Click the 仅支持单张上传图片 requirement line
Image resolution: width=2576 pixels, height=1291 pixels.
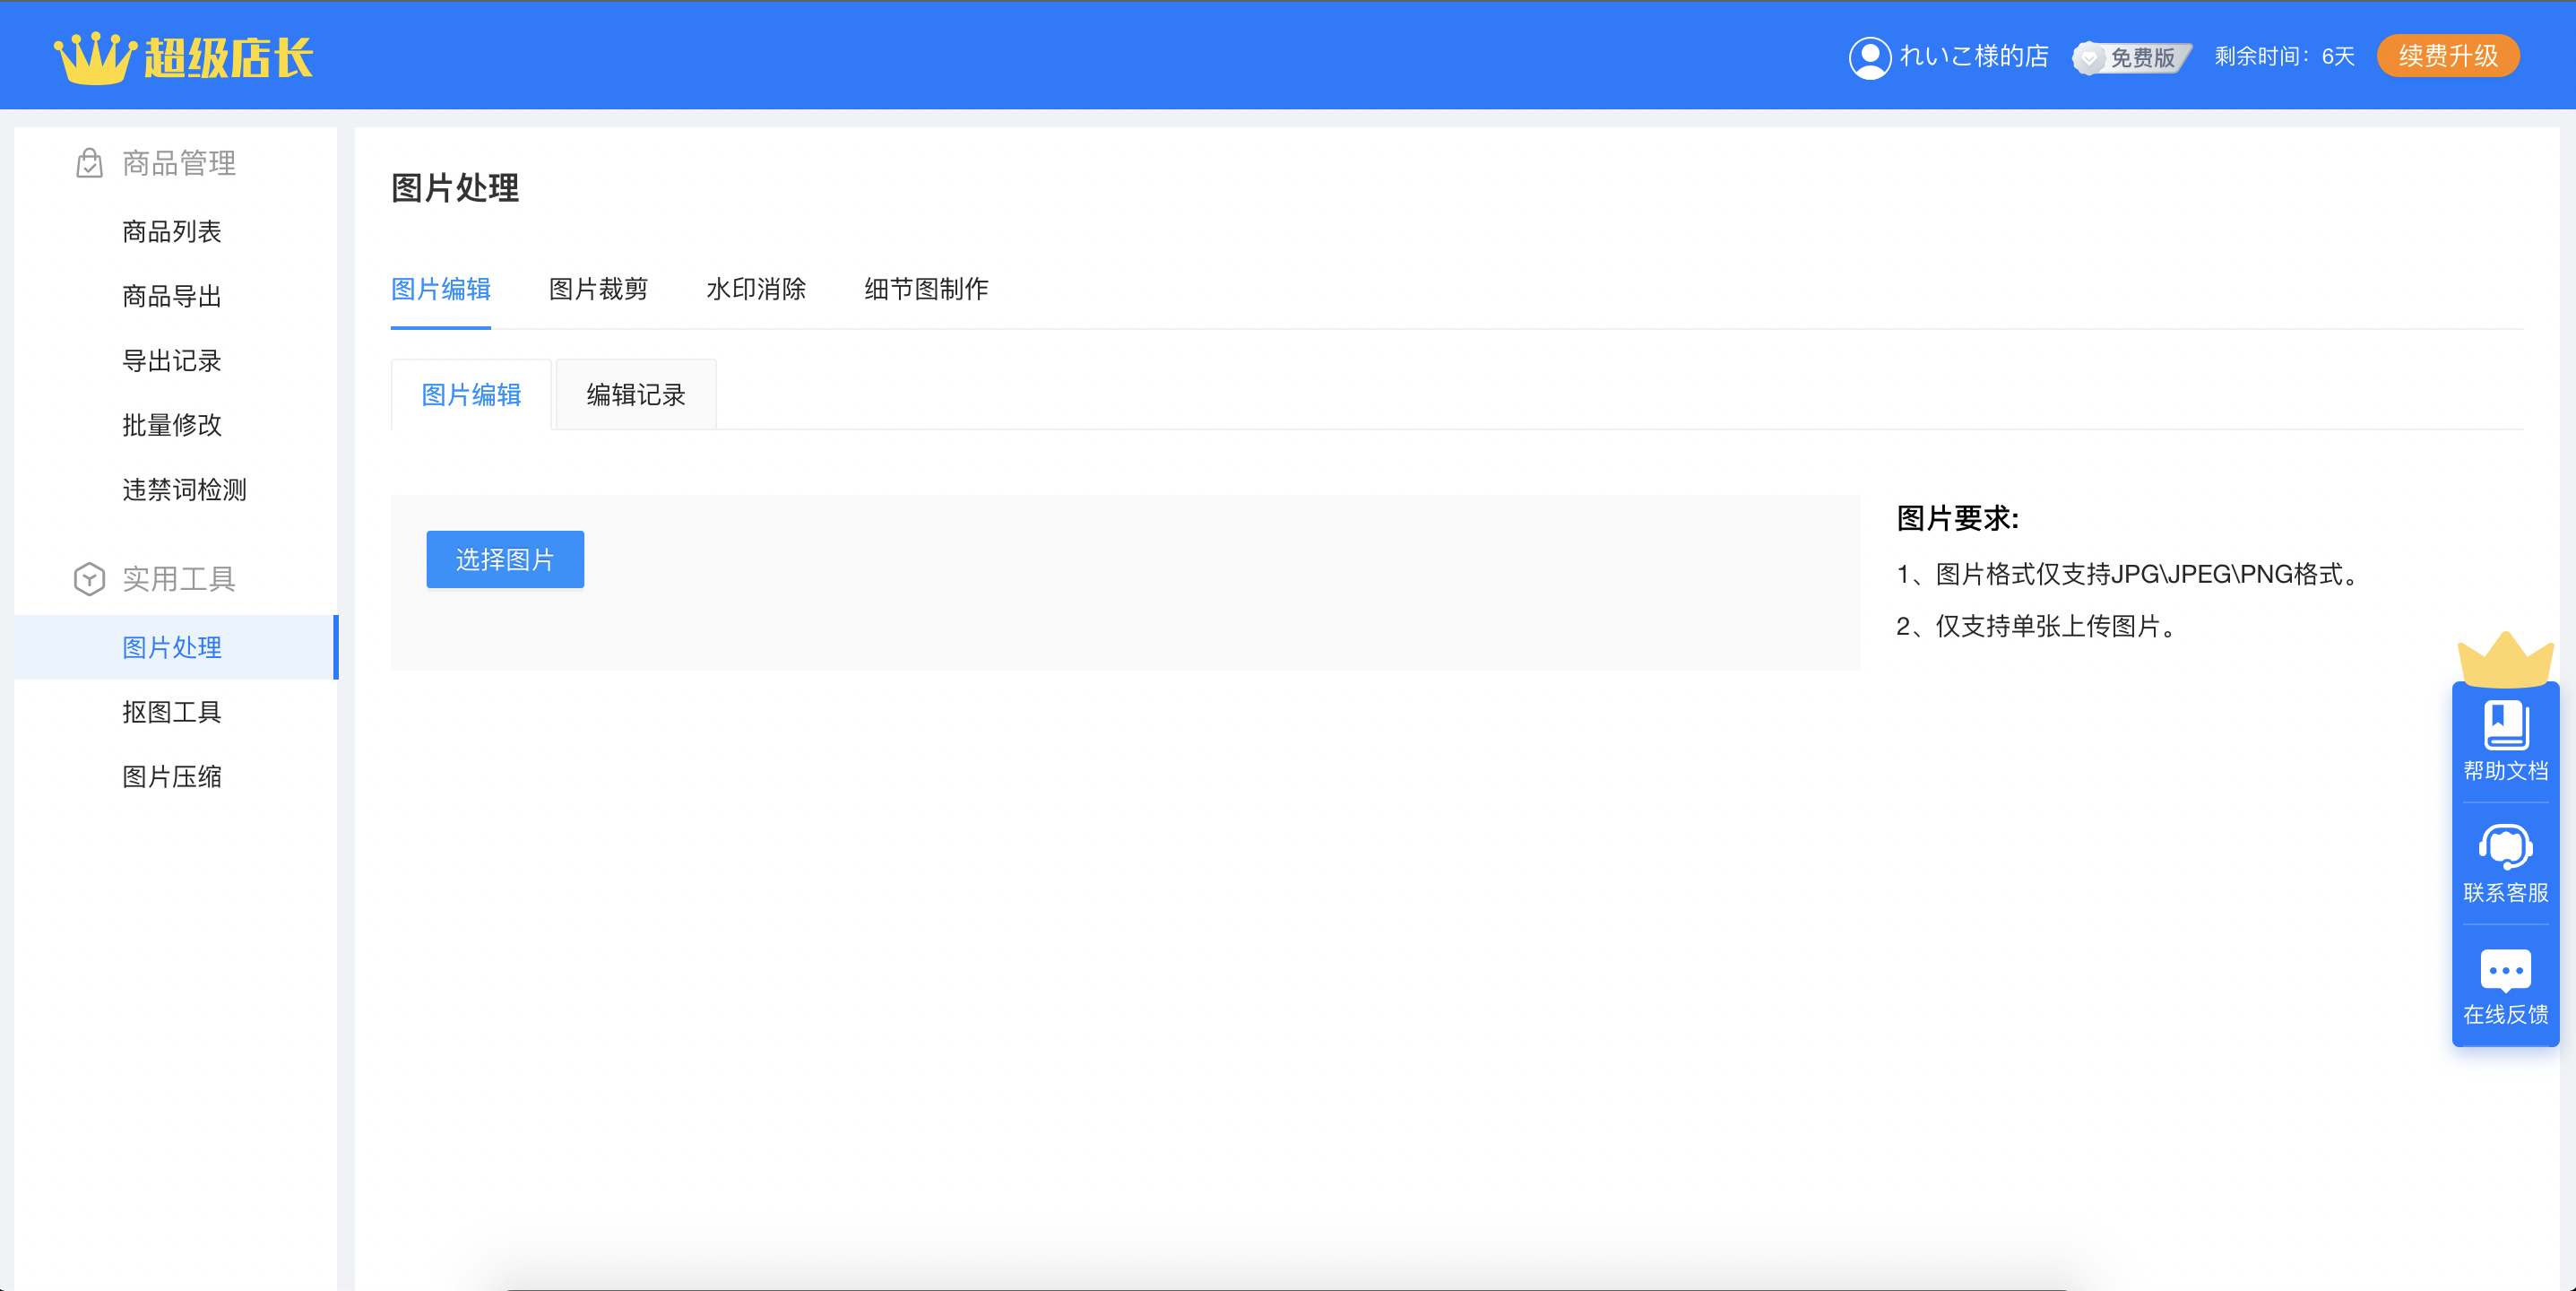click(x=2038, y=626)
